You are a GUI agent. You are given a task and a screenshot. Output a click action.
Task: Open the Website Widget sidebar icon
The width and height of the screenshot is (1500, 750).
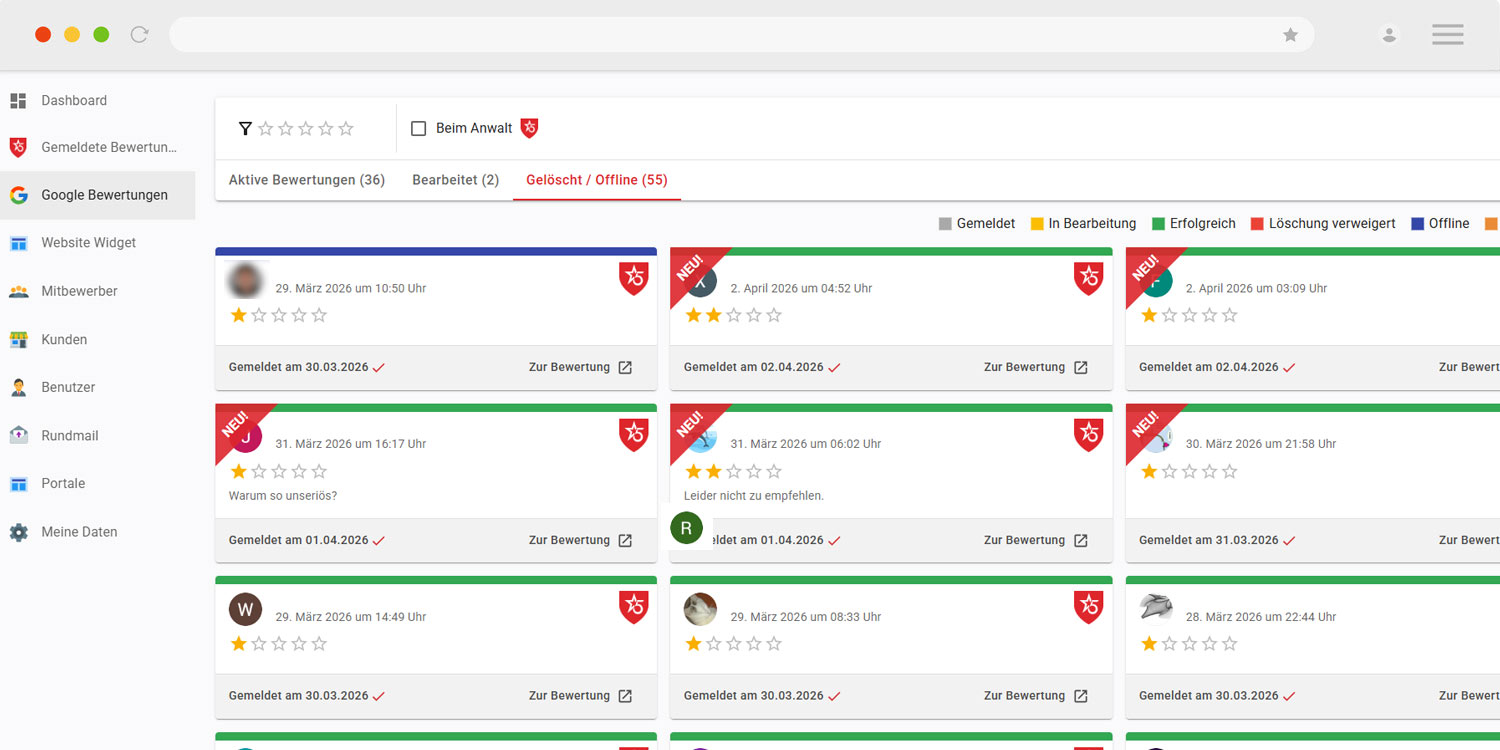tap(18, 243)
